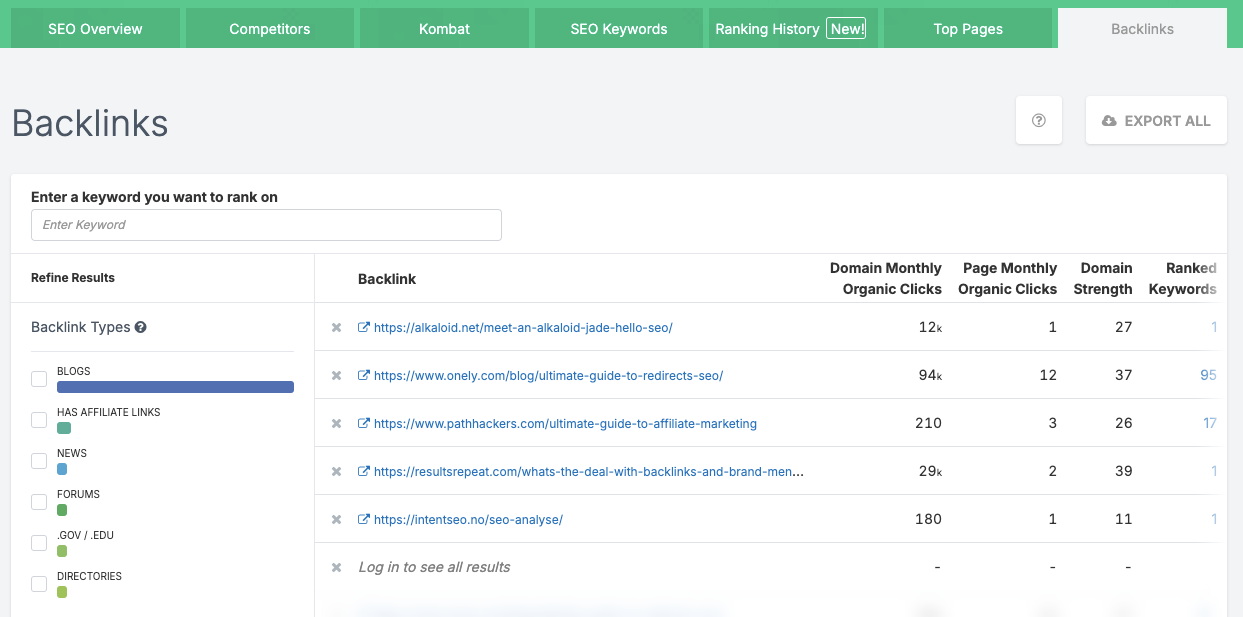Switch to the Competitors tab
Image resolution: width=1243 pixels, height=617 pixels.
point(269,28)
